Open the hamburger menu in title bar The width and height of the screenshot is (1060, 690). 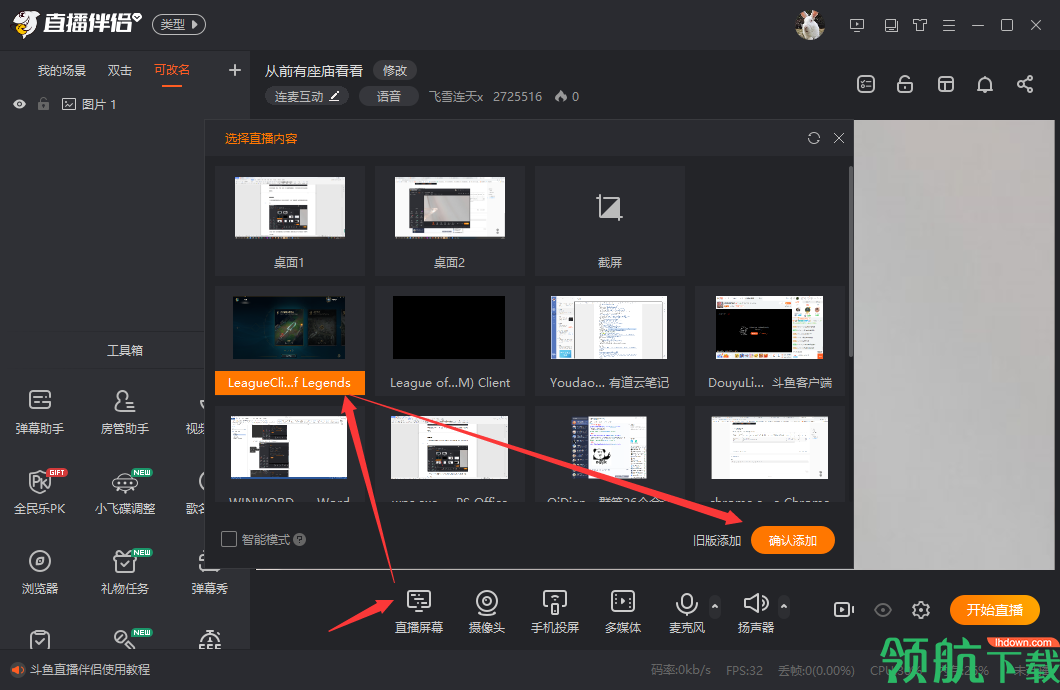click(949, 26)
